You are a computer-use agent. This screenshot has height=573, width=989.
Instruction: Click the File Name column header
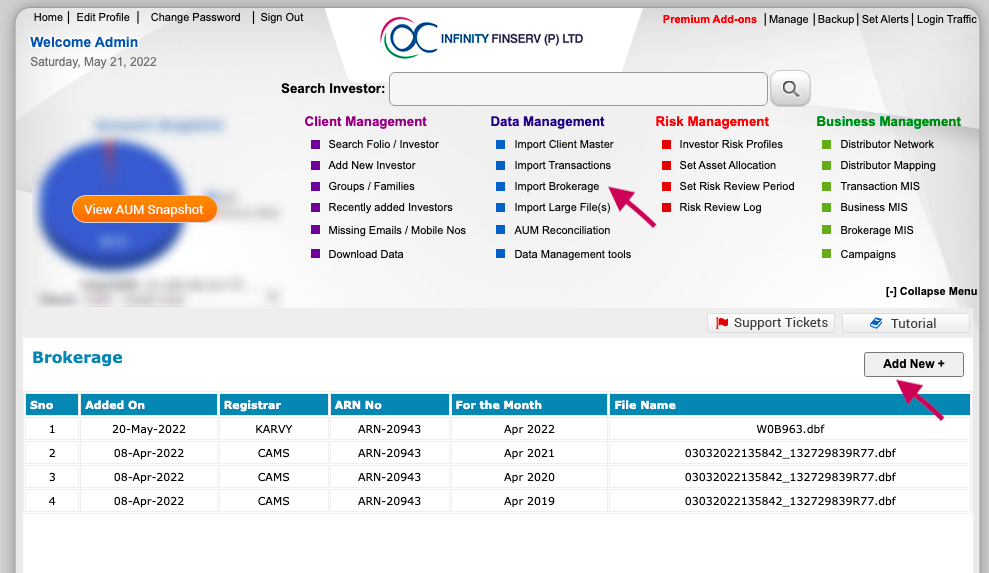click(x=790, y=405)
